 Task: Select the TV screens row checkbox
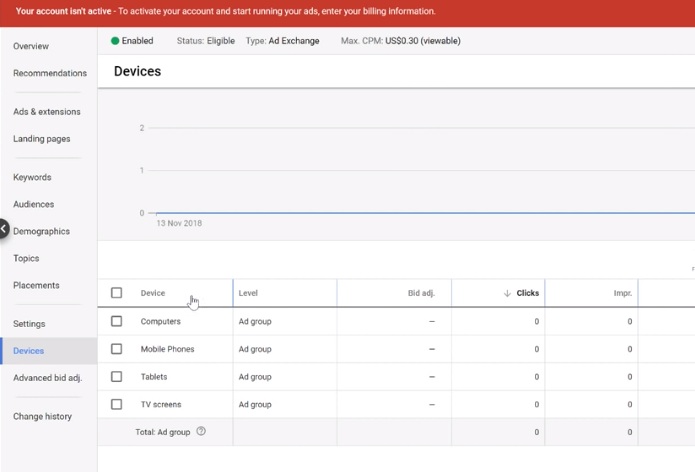point(117,404)
